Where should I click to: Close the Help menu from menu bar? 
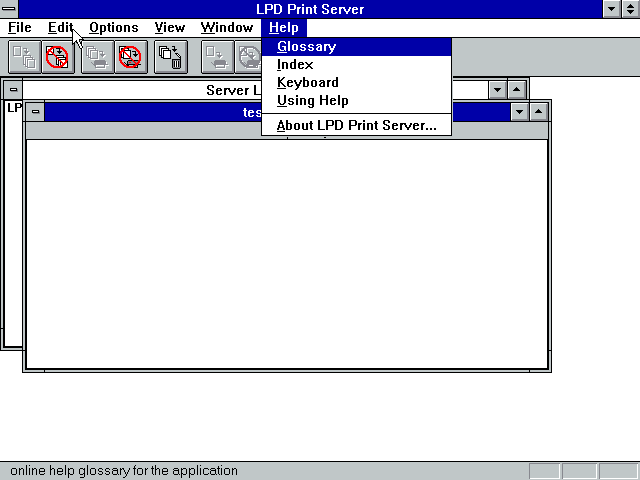click(x=284, y=28)
